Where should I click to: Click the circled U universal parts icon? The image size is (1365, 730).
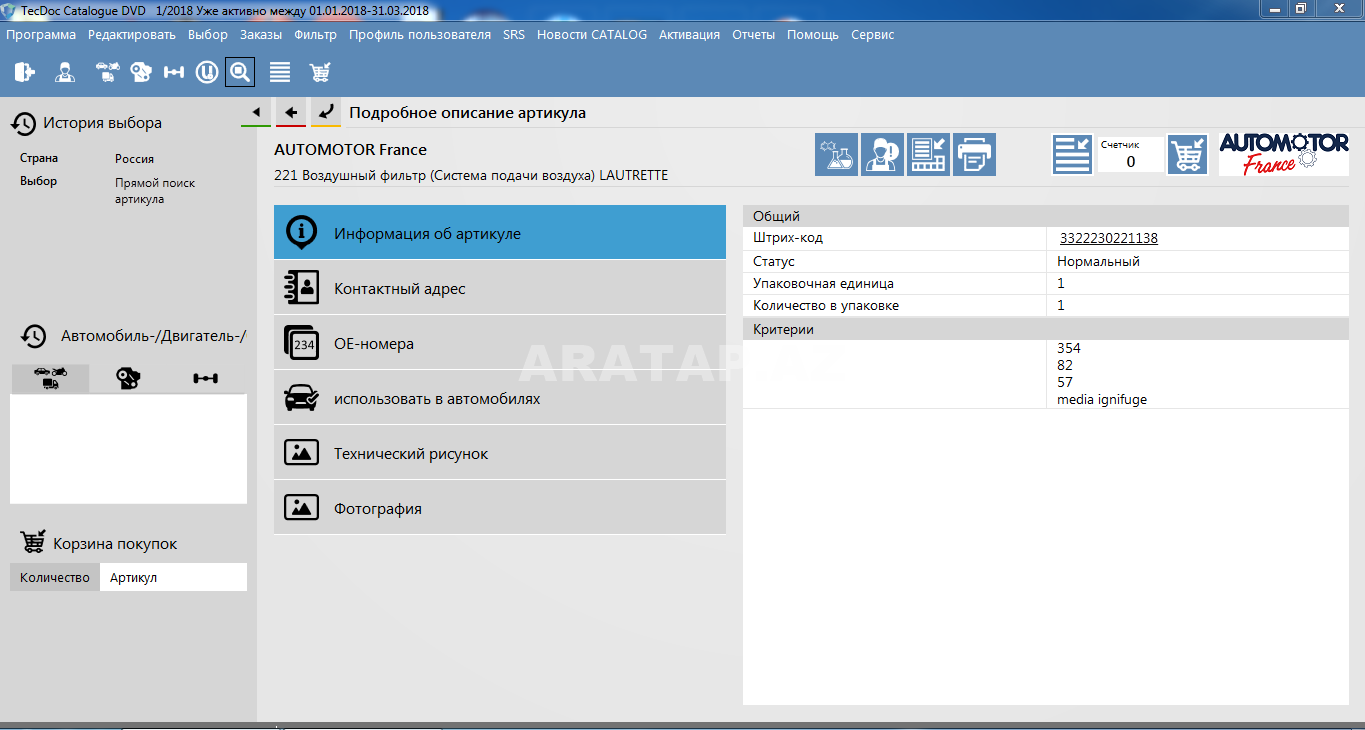tap(207, 72)
